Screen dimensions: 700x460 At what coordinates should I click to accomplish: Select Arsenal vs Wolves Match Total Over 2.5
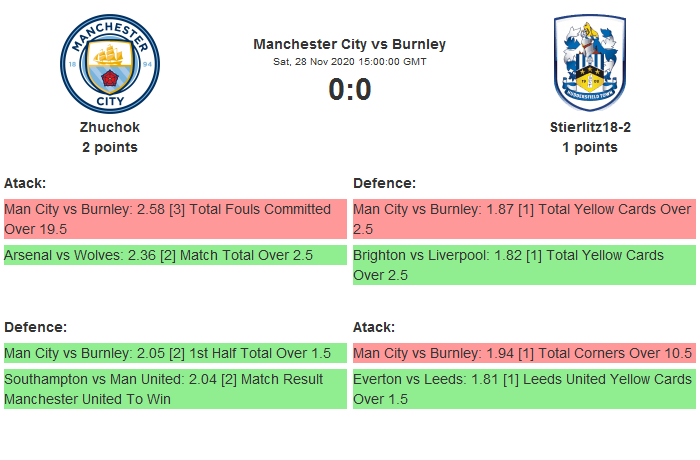pos(174,256)
